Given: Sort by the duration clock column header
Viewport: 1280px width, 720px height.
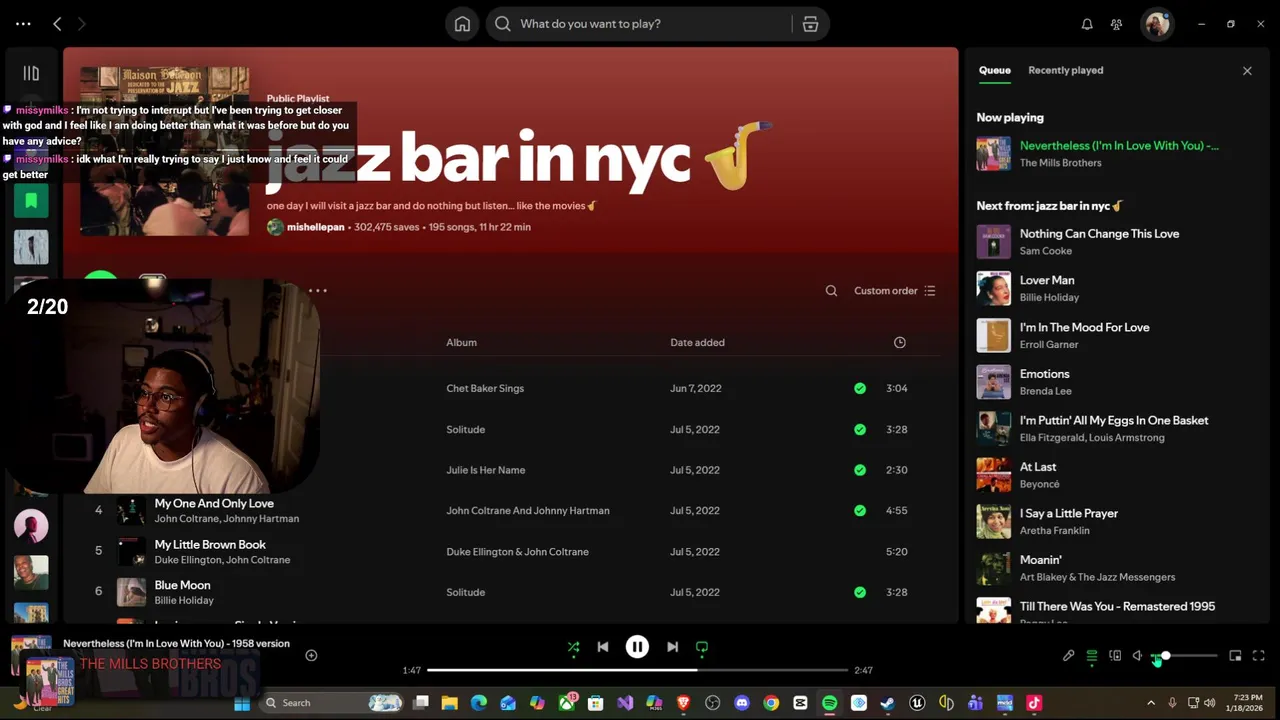Looking at the screenshot, I should (899, 343).
